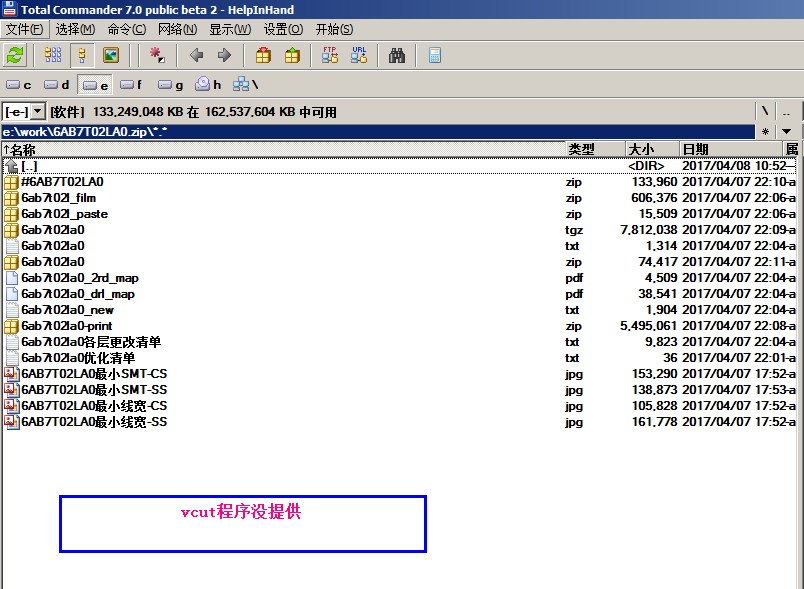Switch to drive g
The width and height of the screenshot is (804, 589).
[171, 85]
